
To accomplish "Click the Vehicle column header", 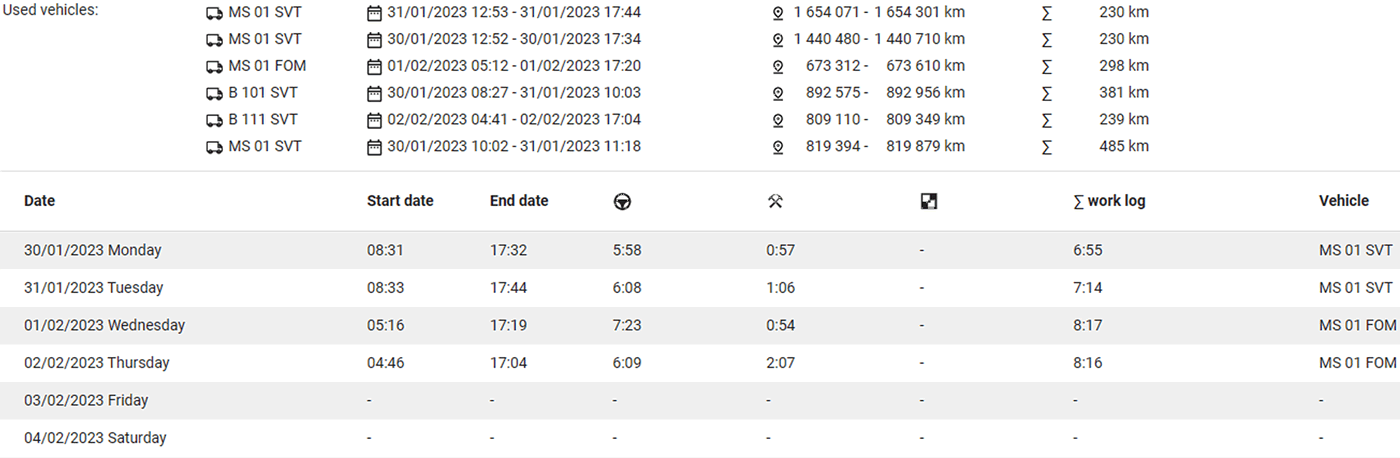I will click(x=1344, y=201).
